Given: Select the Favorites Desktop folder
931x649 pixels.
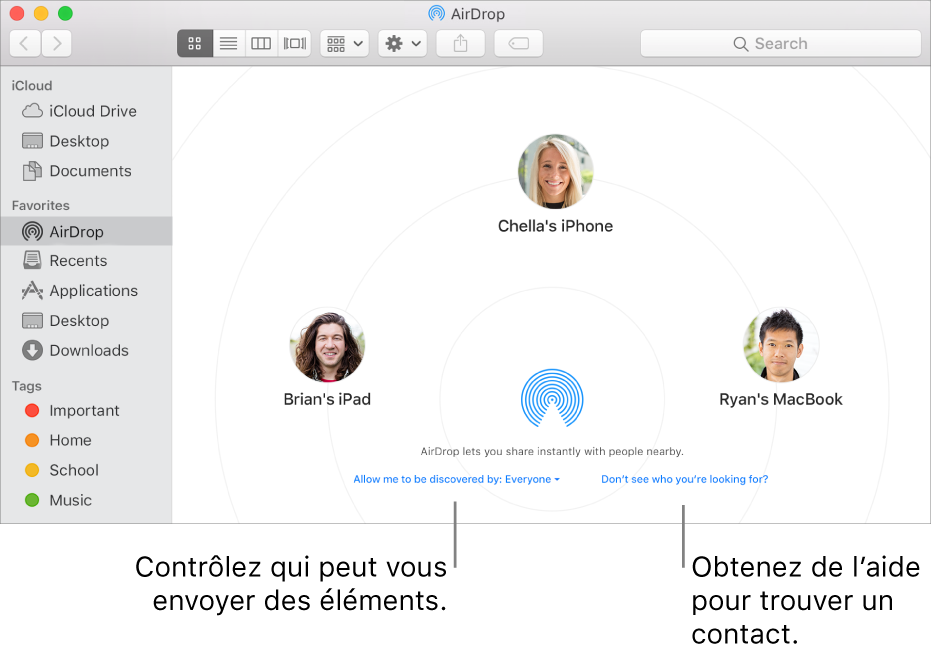Looking at the screenshot, I should tap(86, 321).
